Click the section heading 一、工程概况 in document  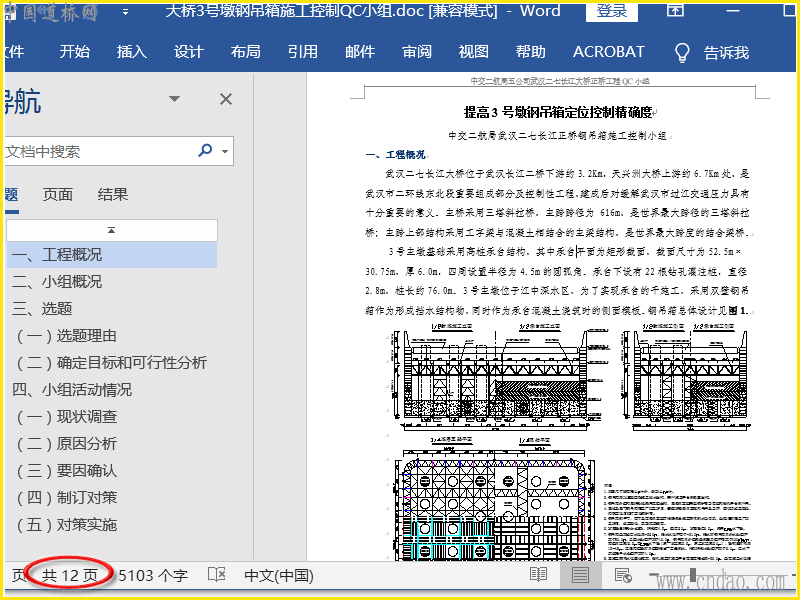[x=395, y=155]
